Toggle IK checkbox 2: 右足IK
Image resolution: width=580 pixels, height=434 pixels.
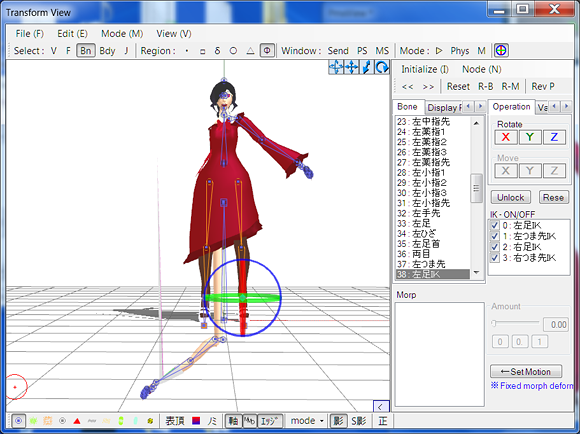[x=495, y=247]
